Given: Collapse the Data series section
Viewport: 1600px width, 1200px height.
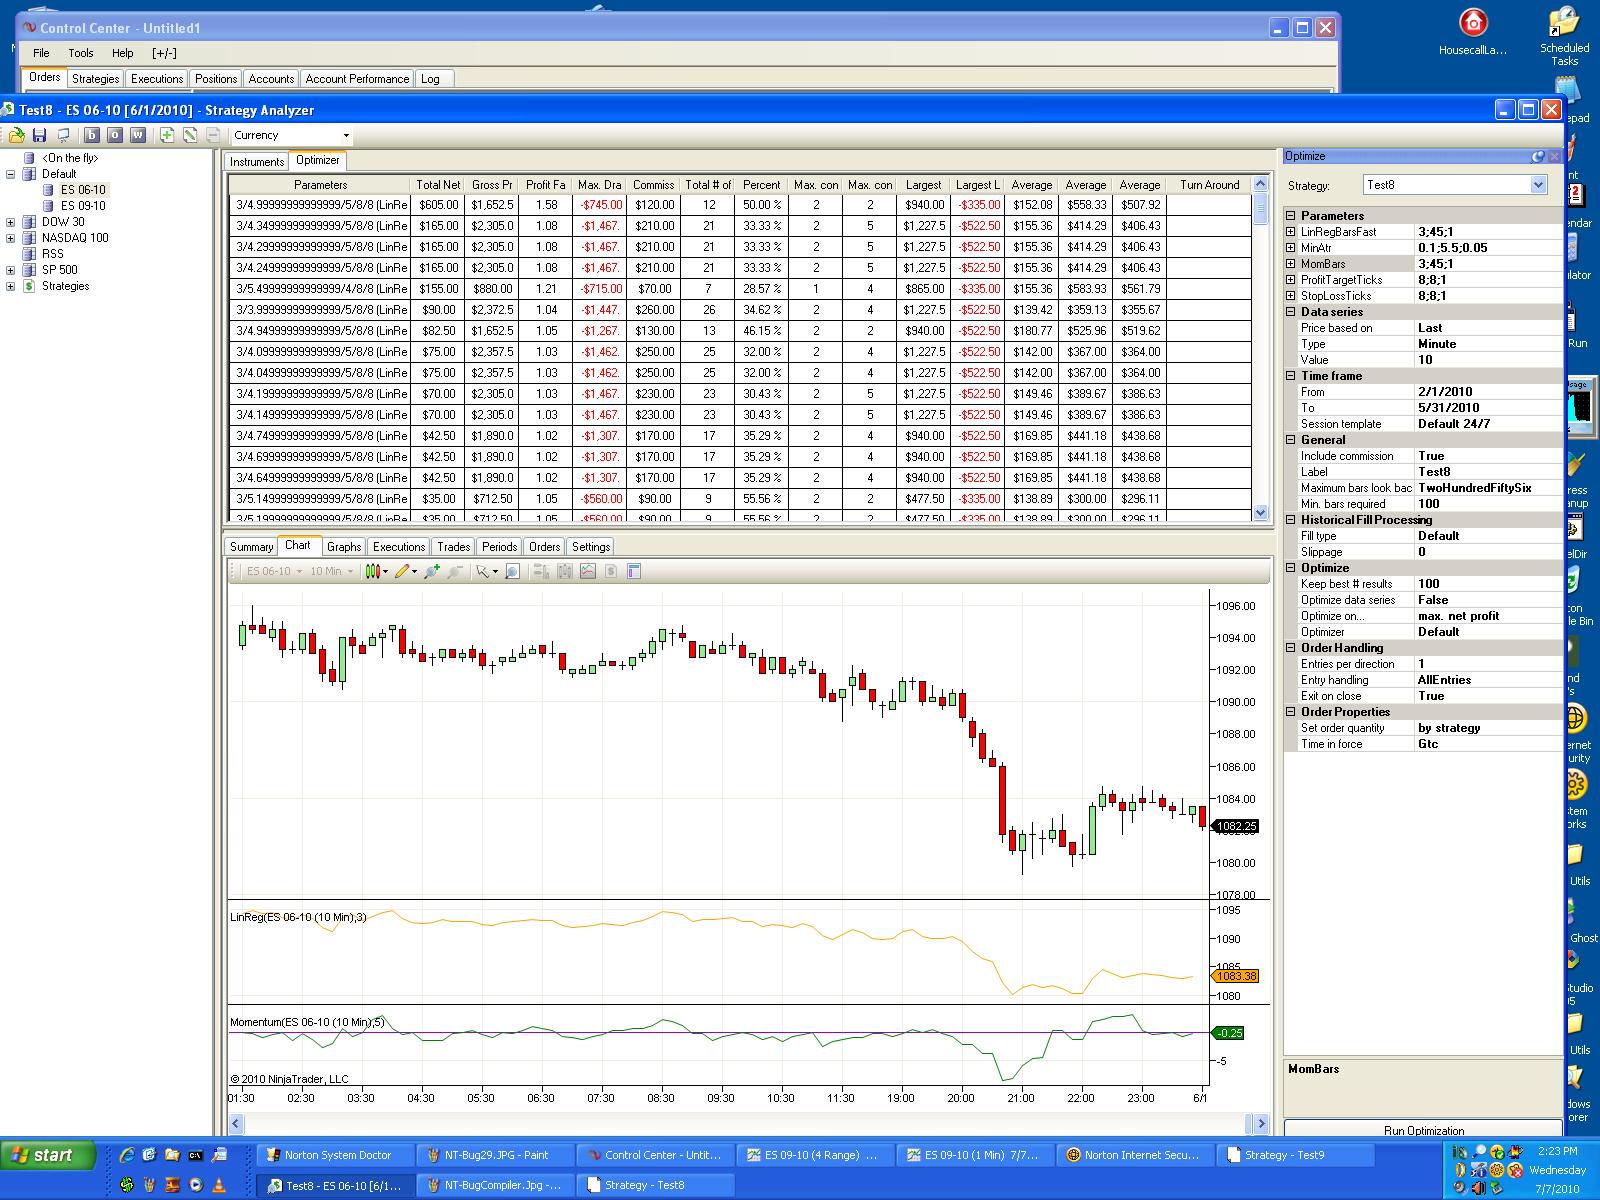Looking at the screenshot, I should click(x=1291, y=312).
